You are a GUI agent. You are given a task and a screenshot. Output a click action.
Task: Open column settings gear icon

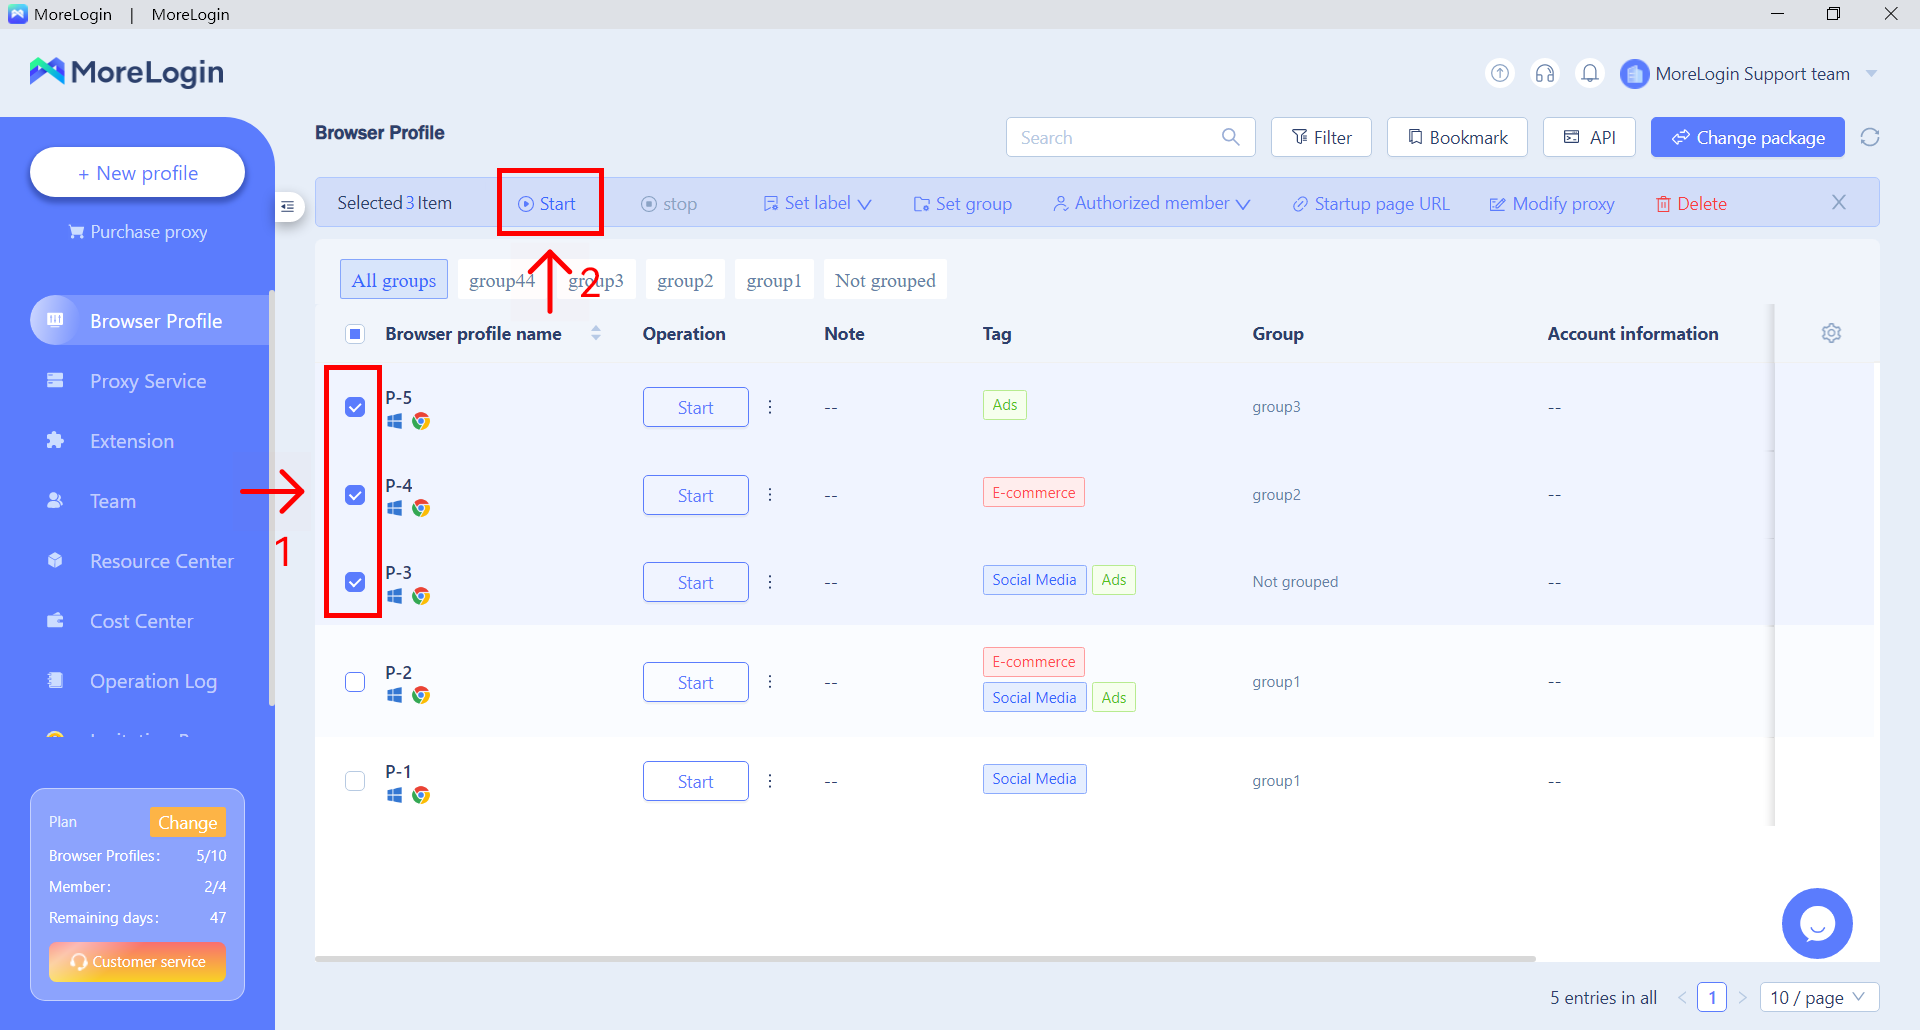1831,333
